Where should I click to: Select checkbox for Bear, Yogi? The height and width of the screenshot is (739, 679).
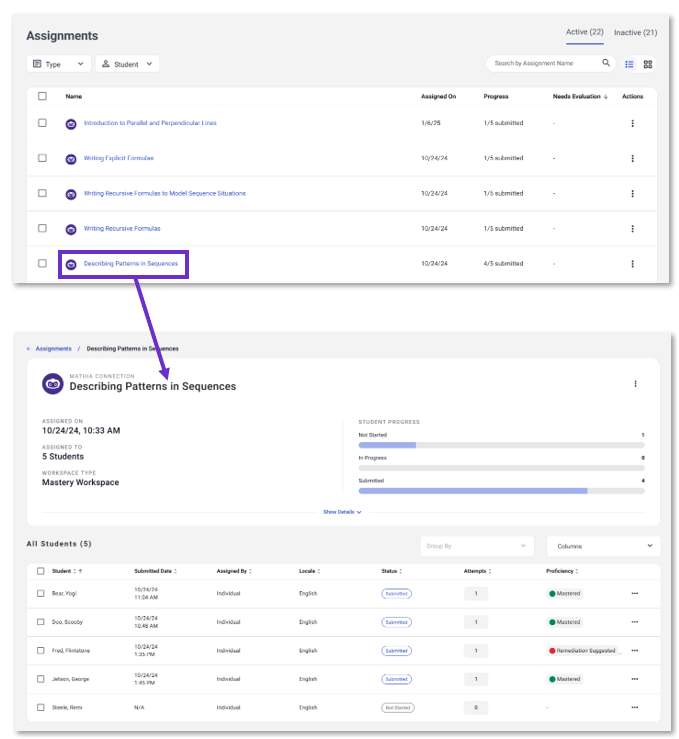[x=41, y=593]
